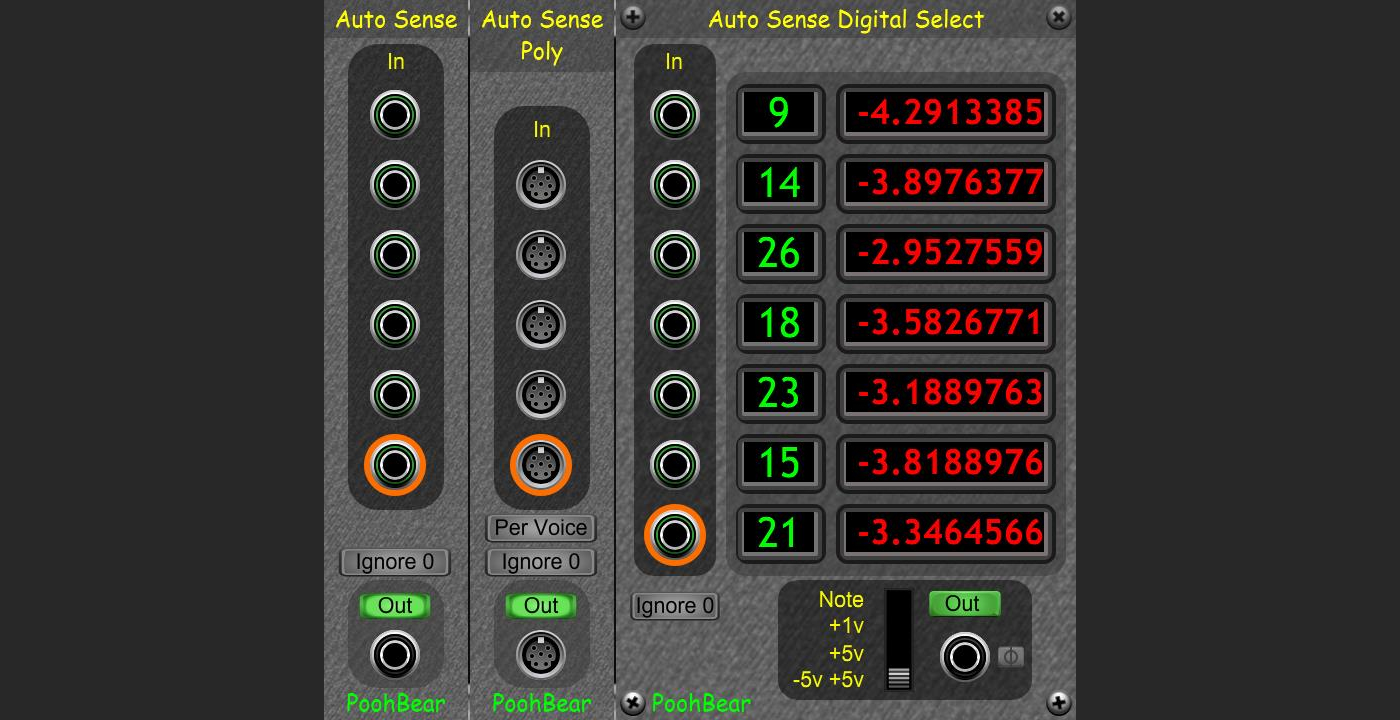
Task: Toggle the Out button on Auto Sense Poly
Action: click(541, 605)
